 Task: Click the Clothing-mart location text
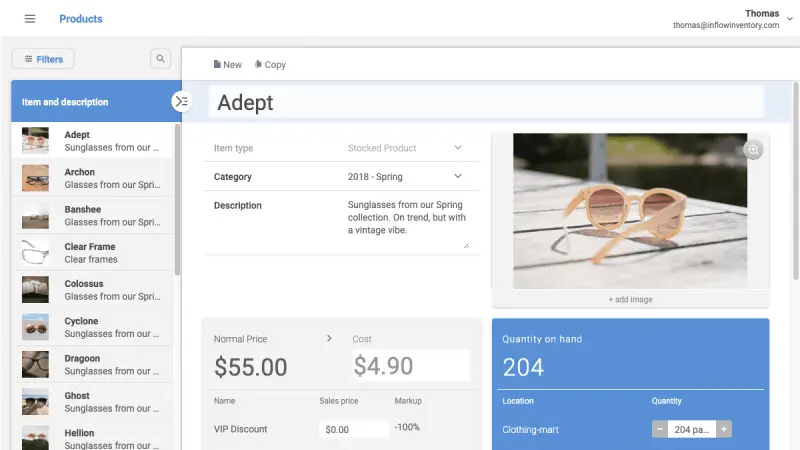tap(530, 430)
